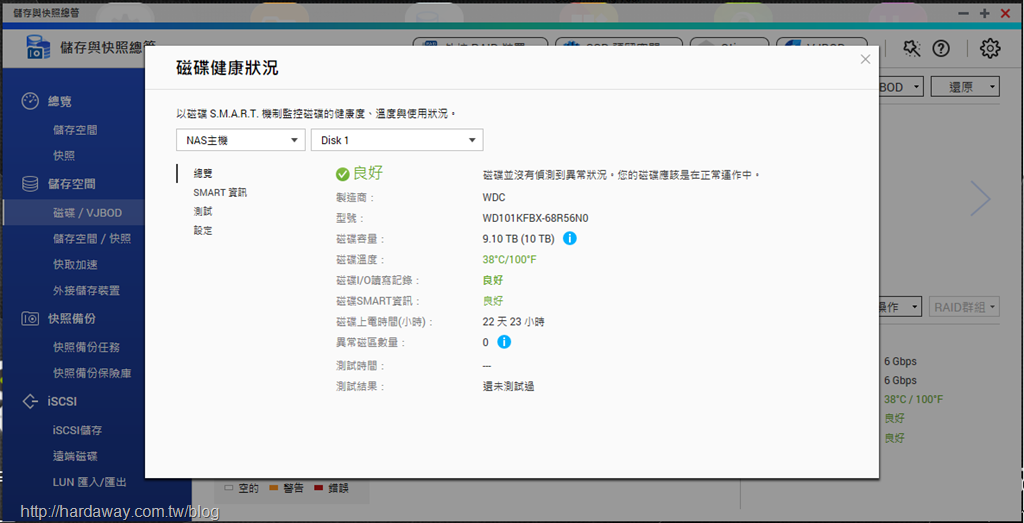Click the 空的 legend color swatch
This screenshot has width=1024, height=523.
[x=229, y=487]
